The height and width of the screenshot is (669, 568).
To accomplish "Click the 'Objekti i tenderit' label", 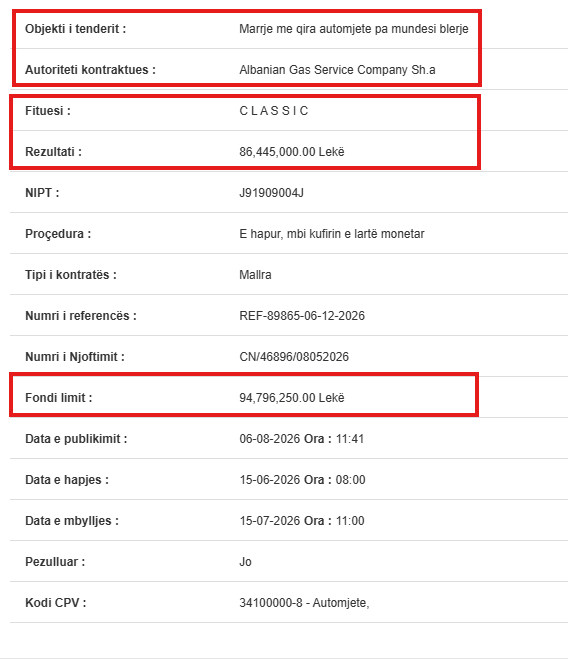I will [76, 29].
